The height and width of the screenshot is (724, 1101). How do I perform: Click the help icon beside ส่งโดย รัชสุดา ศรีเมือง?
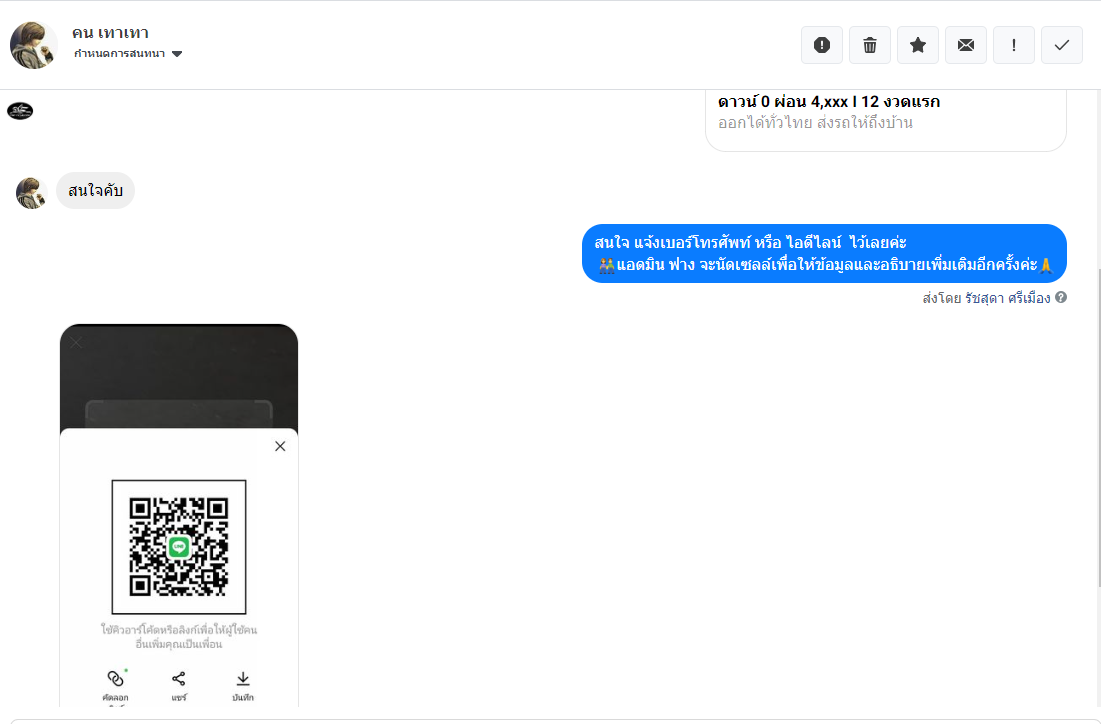click(x=1061, y=297)
